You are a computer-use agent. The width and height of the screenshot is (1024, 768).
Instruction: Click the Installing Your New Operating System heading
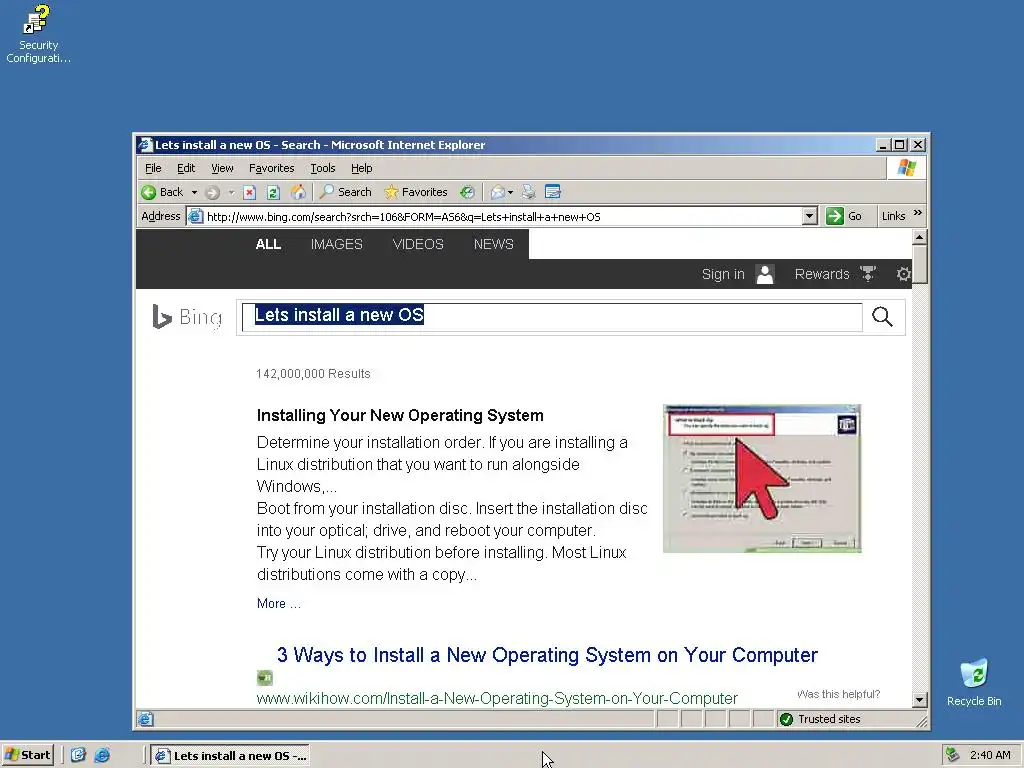[x=400, y=415]
